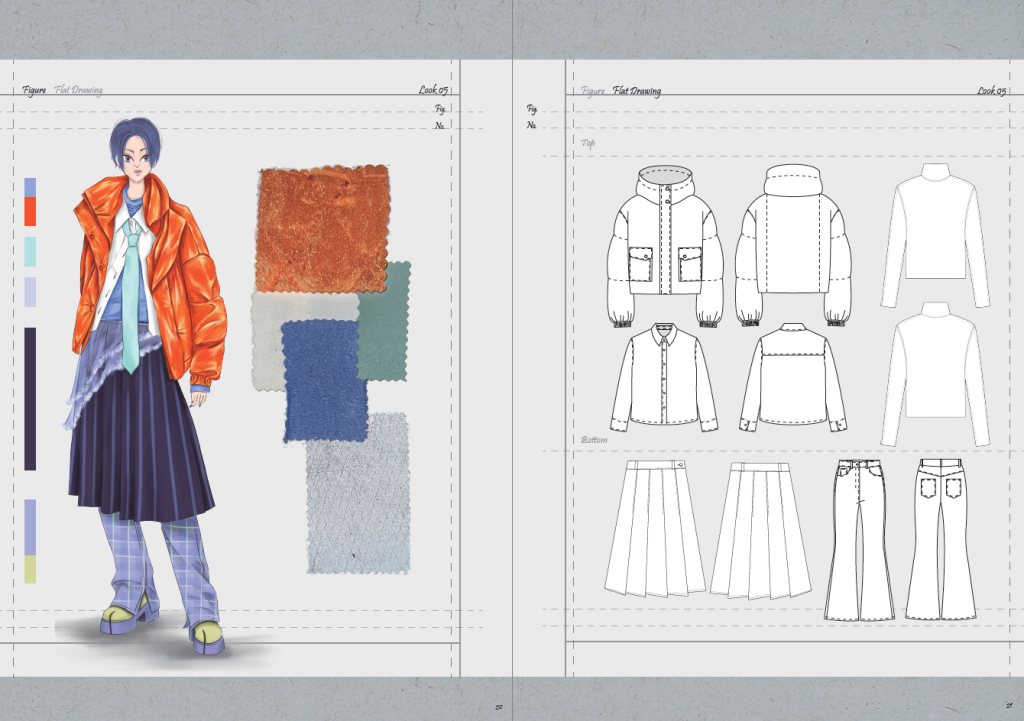Pick the light aqua color chip
Viewport: 1024px width, 721px height.
(x=30, y=250)
